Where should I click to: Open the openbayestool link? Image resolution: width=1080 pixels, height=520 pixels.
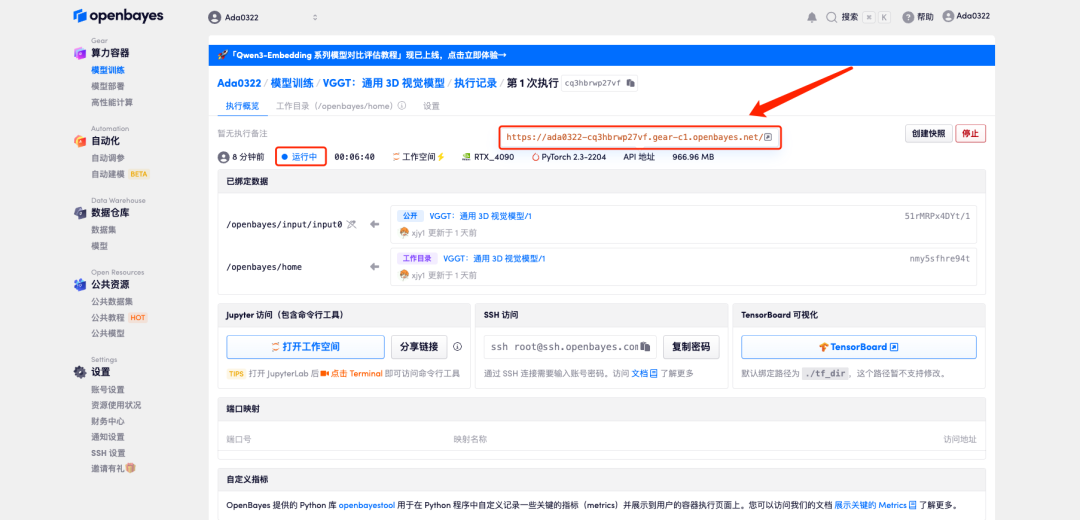[366, 505]
